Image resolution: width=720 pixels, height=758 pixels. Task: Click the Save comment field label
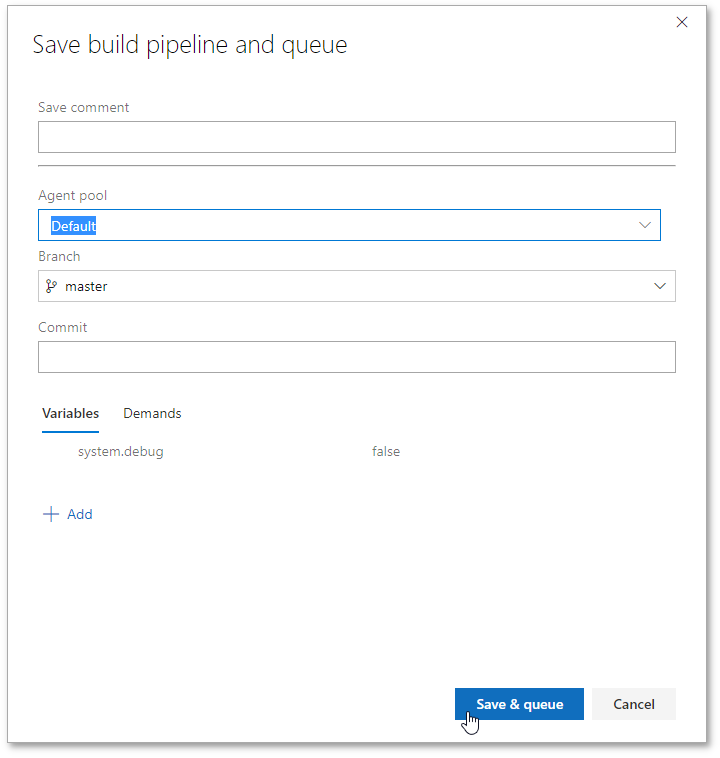83,107
